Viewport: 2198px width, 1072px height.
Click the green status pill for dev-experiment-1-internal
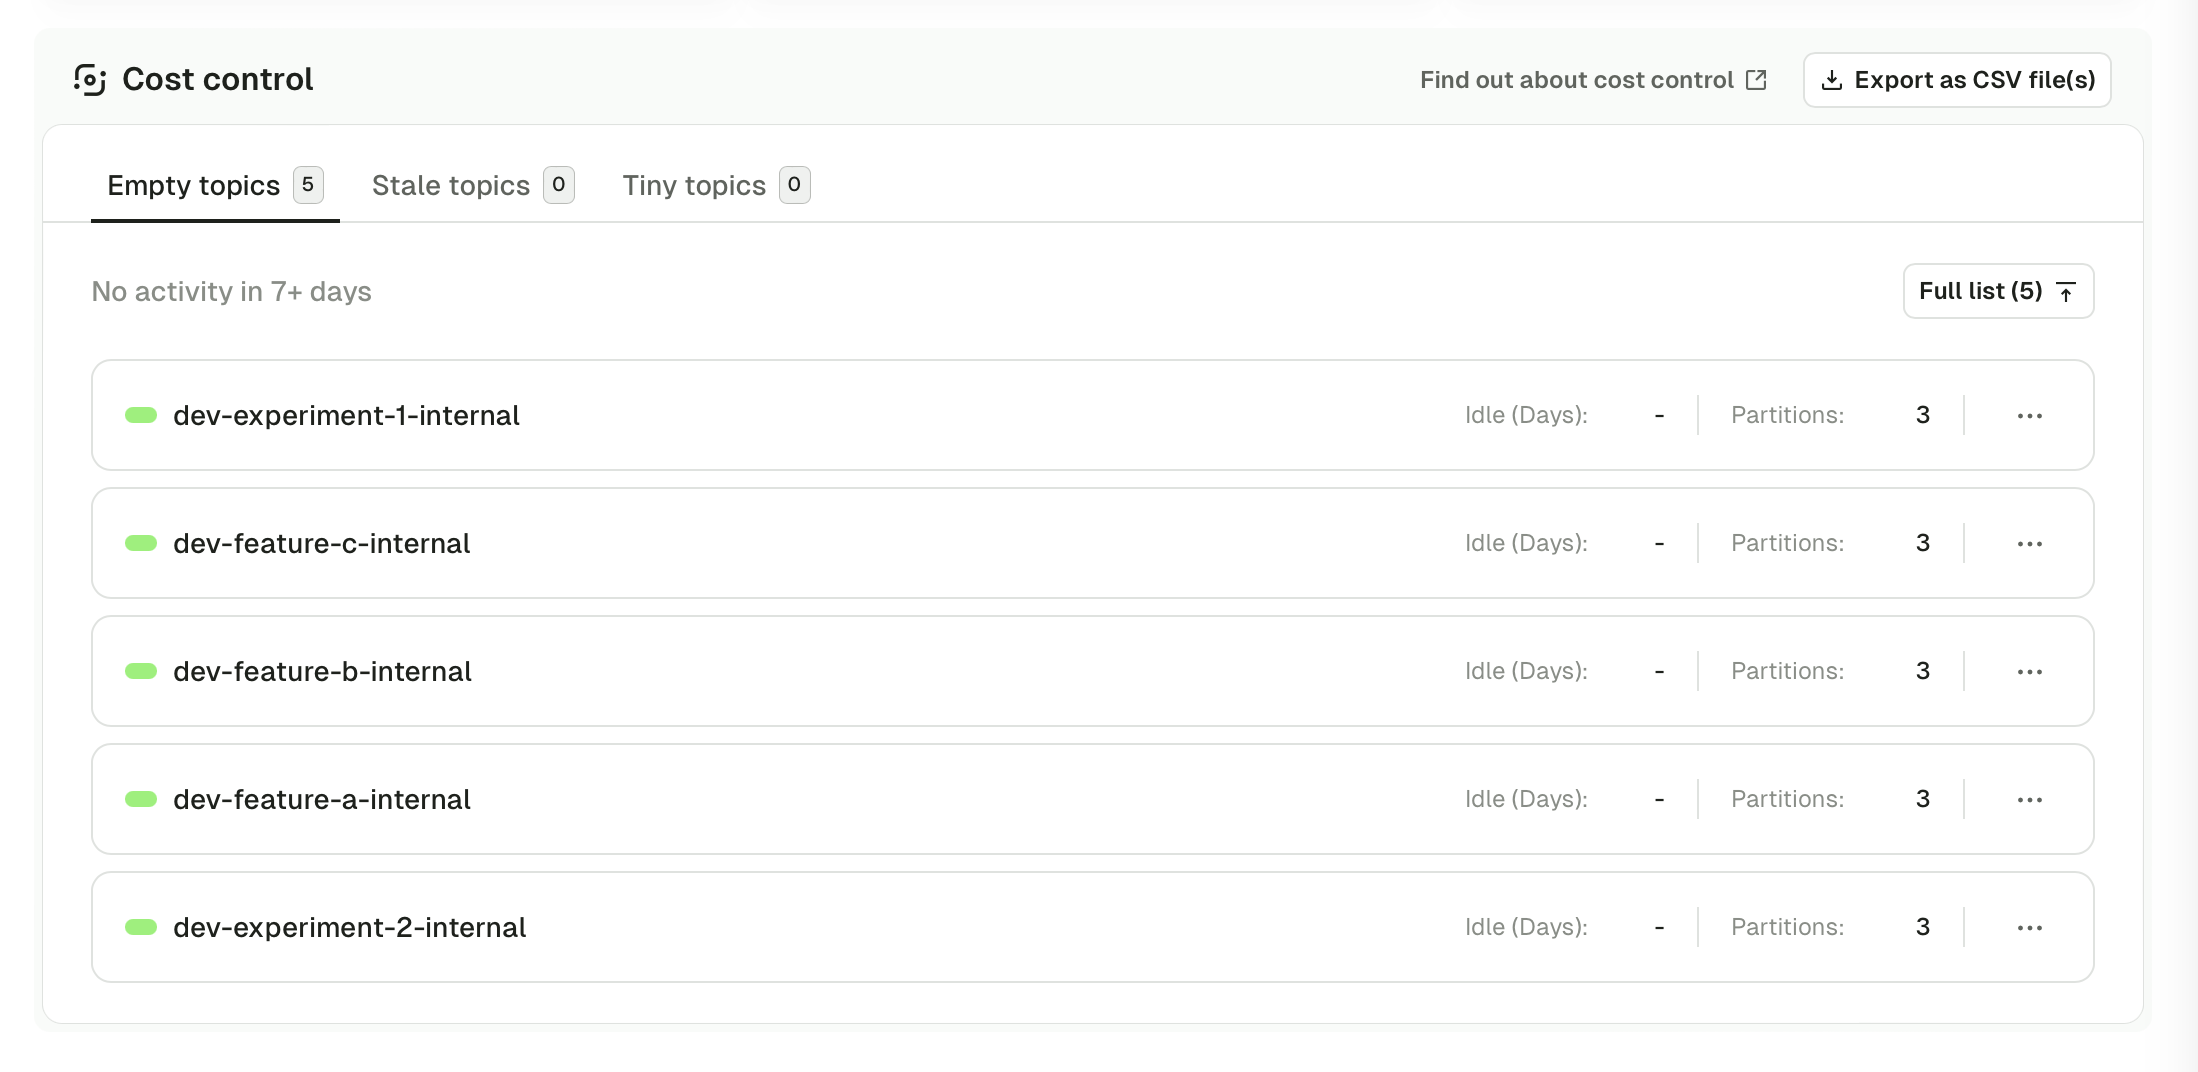pos(140,415)
